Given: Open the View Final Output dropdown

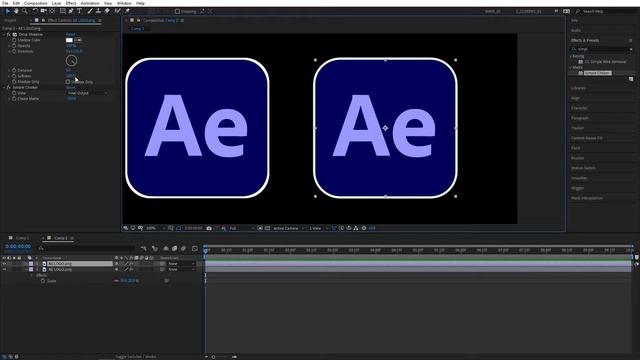Looking at the screenshot, I should click(x=87, y=93).
